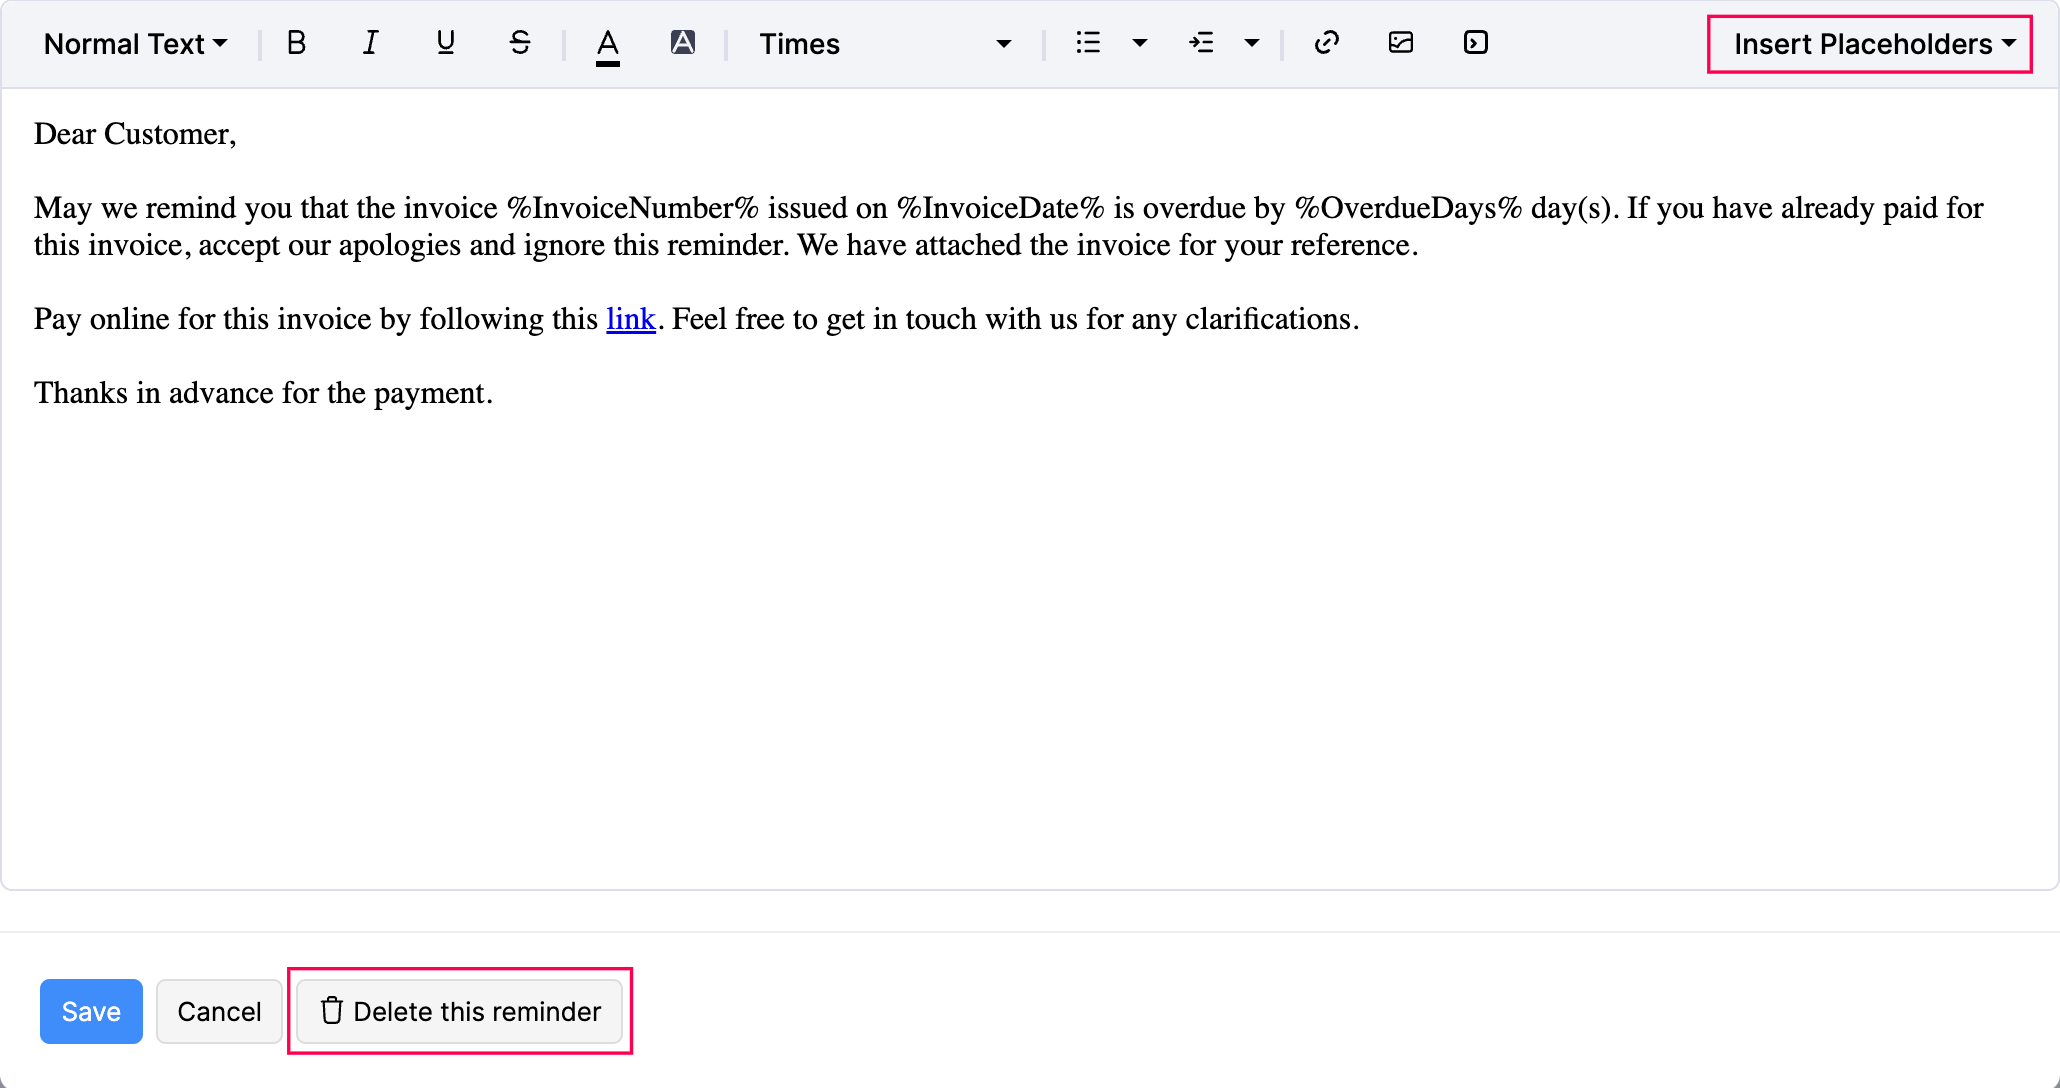Open the font color picker

click(x=608, y=45)
